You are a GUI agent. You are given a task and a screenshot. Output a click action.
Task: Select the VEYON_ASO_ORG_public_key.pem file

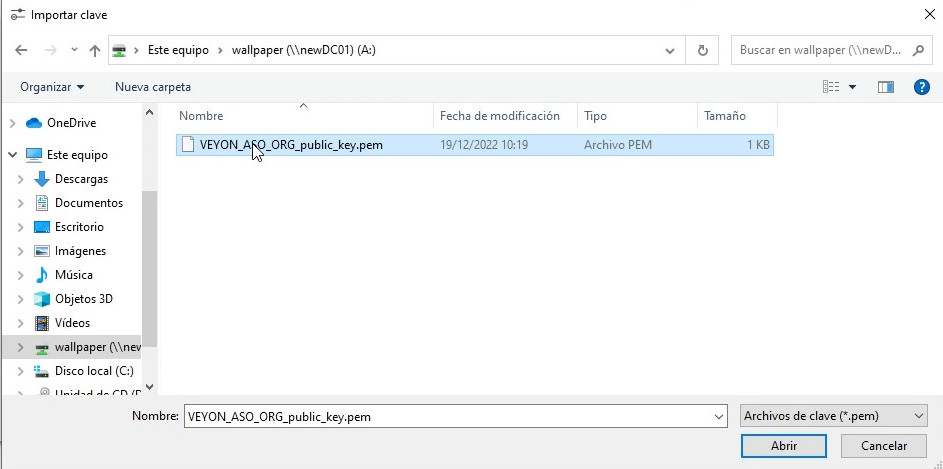290,145
